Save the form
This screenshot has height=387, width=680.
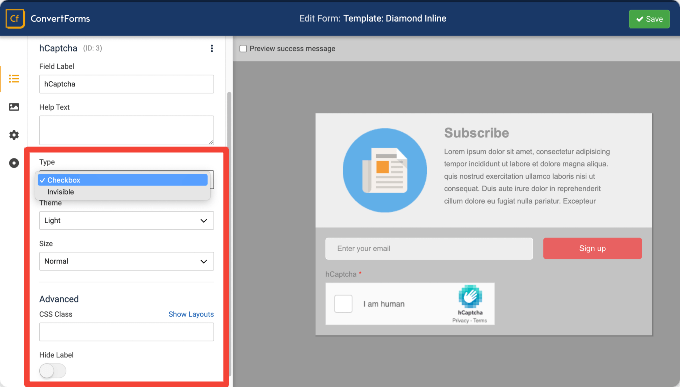coord(649,19)
